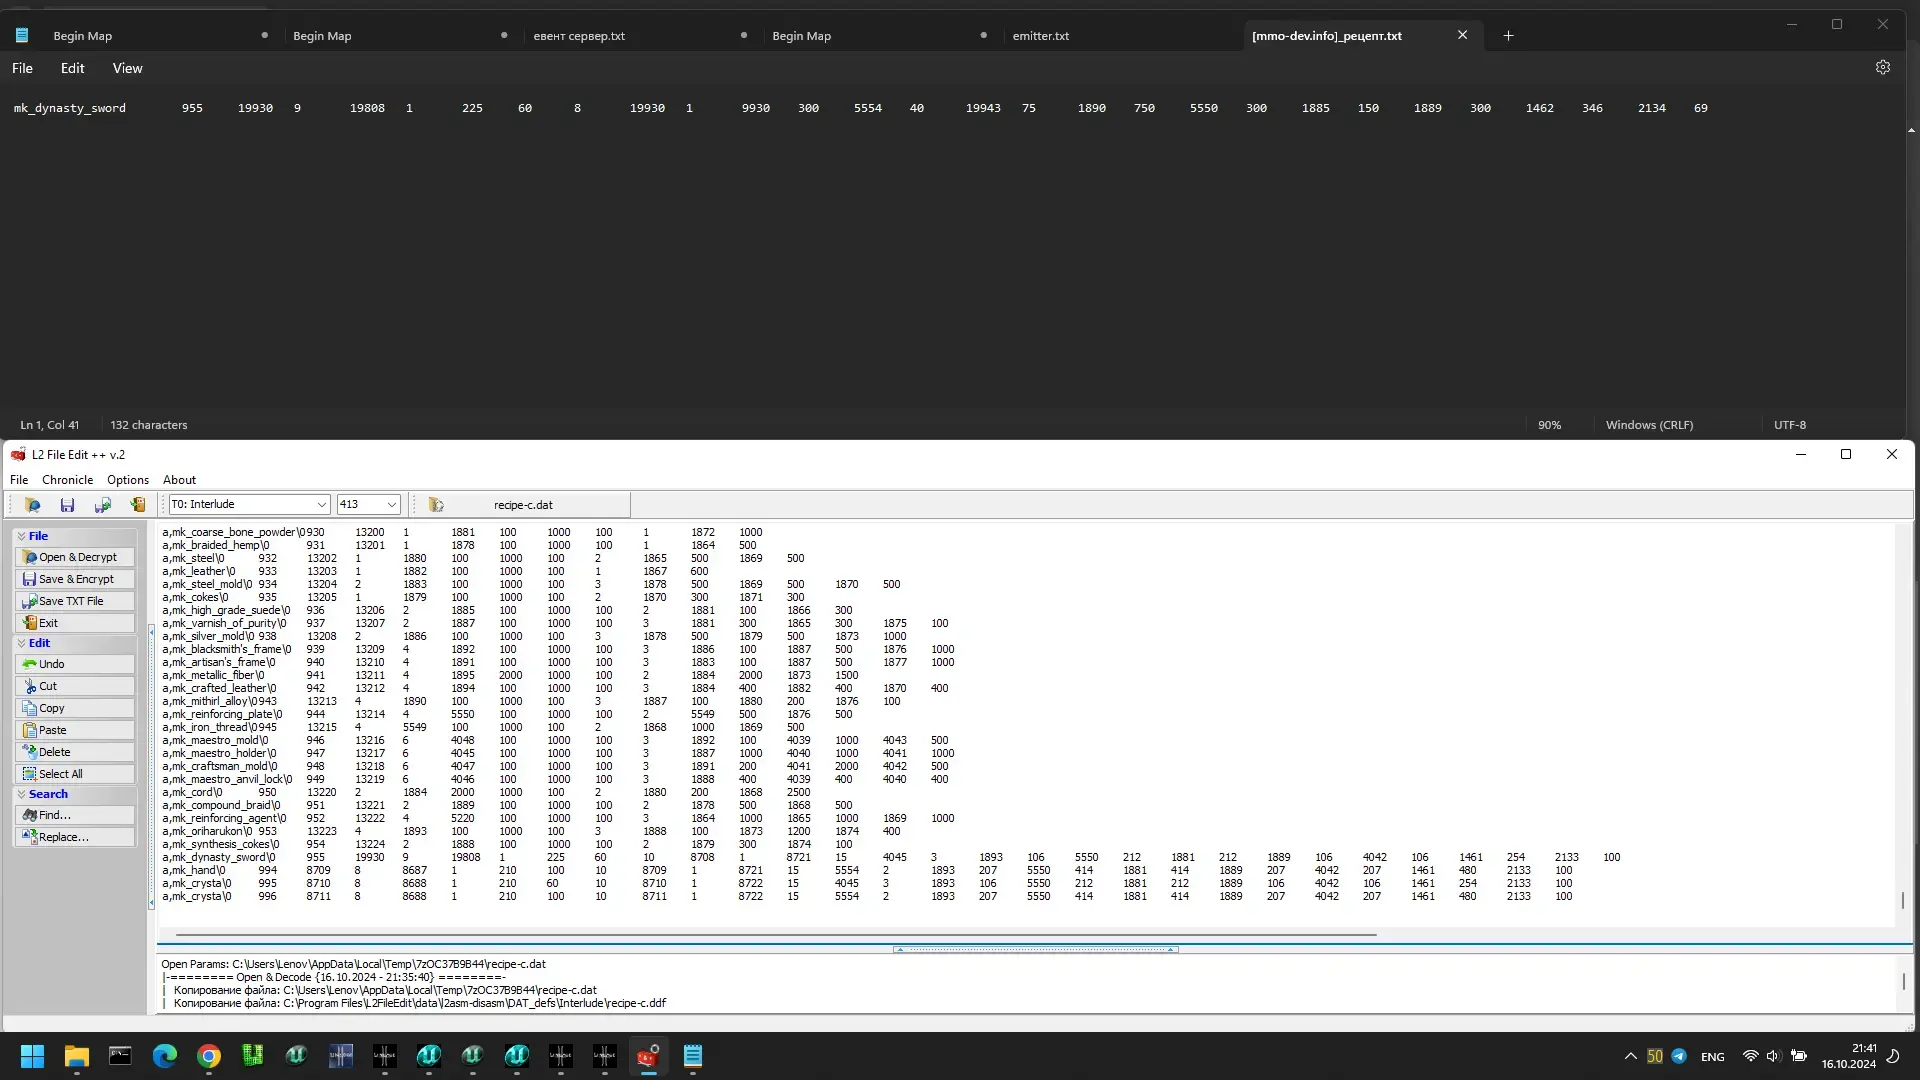Click Undo in the Edit panel
Screen dimensions: 1920x1080
75,664
